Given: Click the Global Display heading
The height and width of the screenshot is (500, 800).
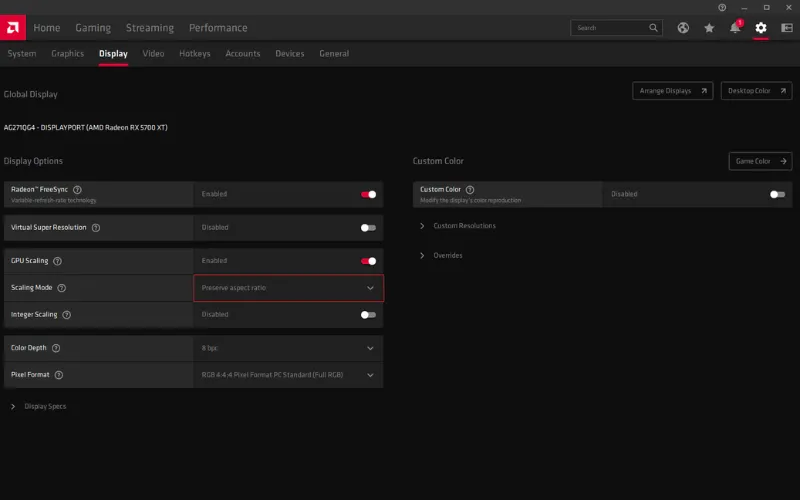Looking at the screenshot, I should pyautogui.click(x=31, y=94).
